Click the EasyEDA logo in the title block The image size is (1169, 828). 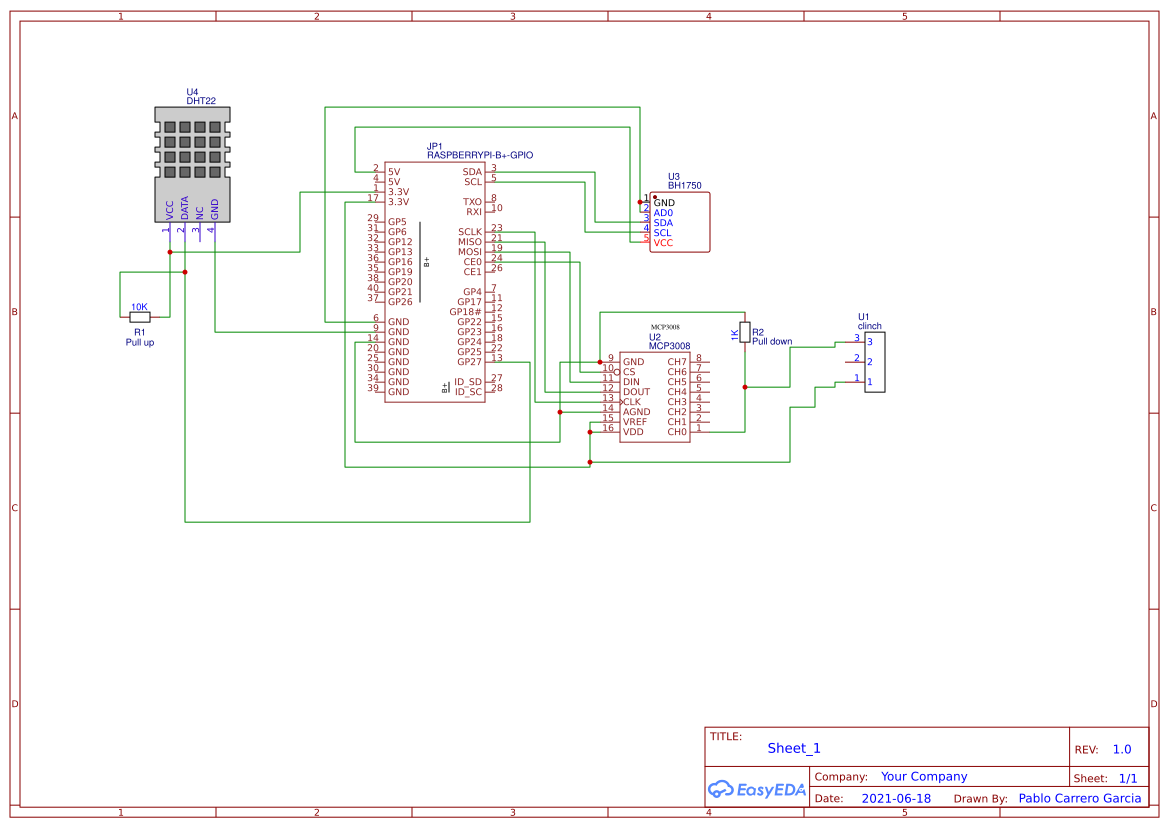point(756,789)
